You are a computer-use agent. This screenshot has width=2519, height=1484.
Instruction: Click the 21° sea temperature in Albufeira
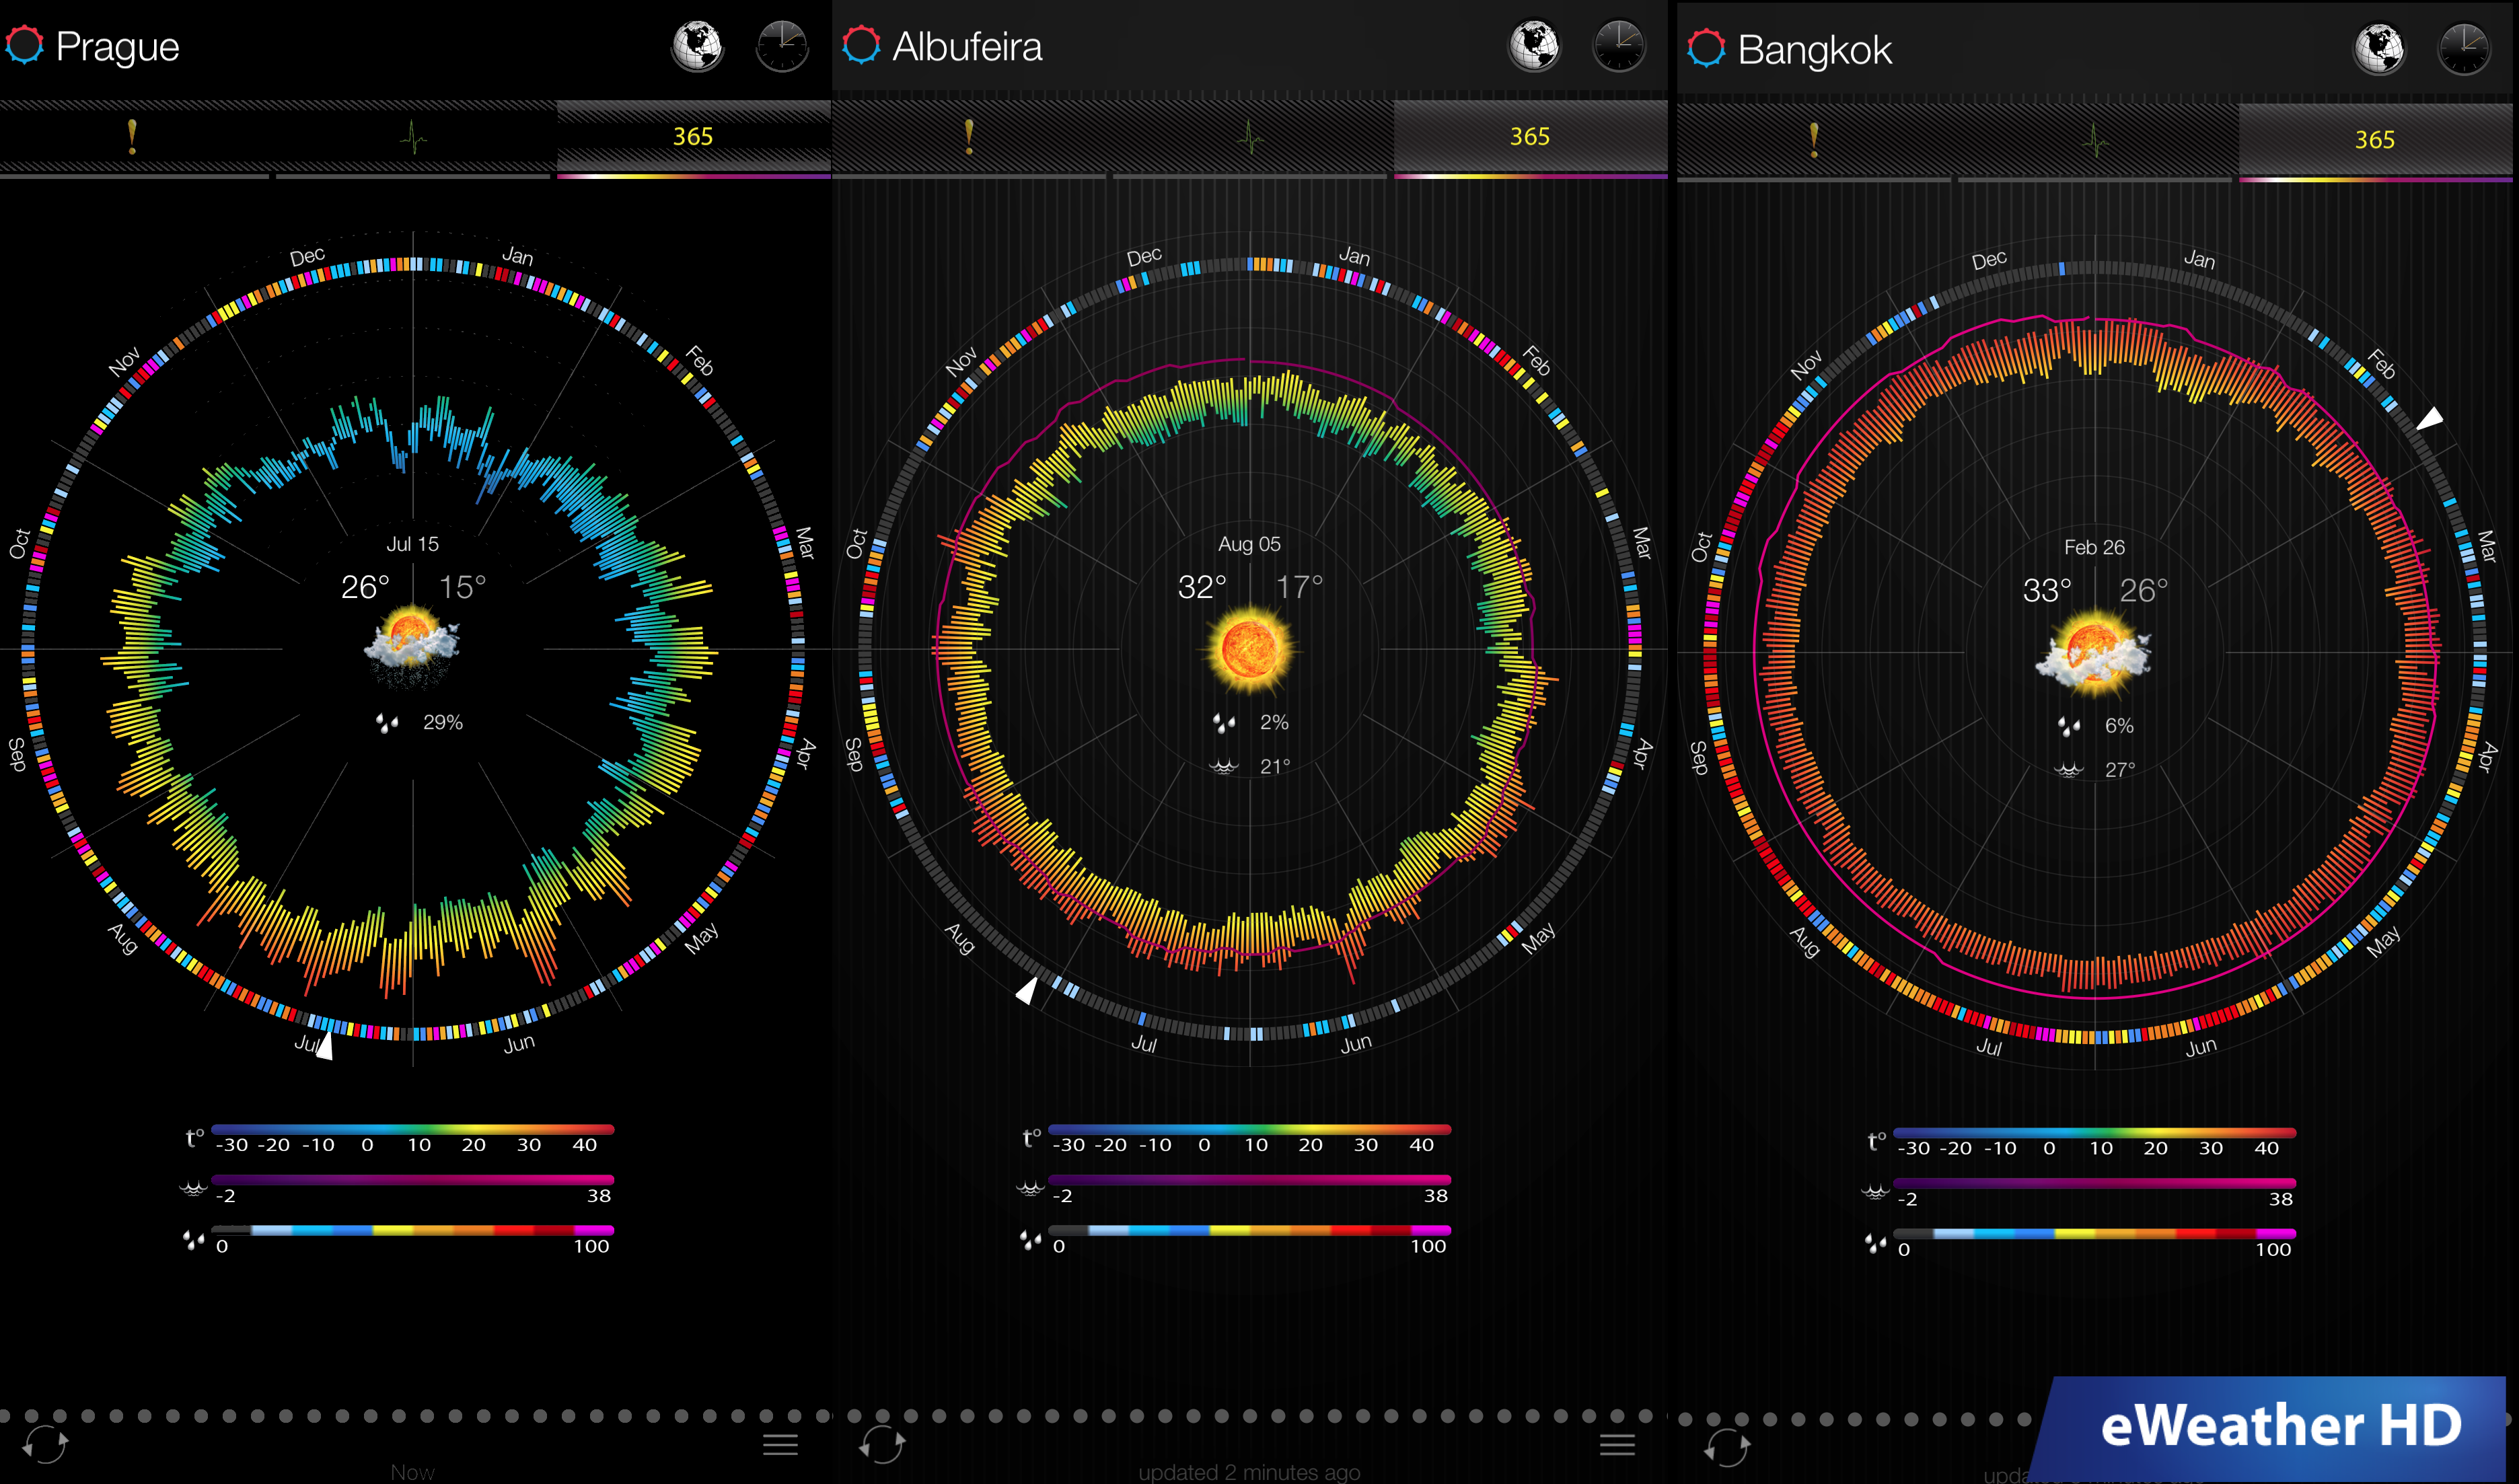coord(1275,766)
